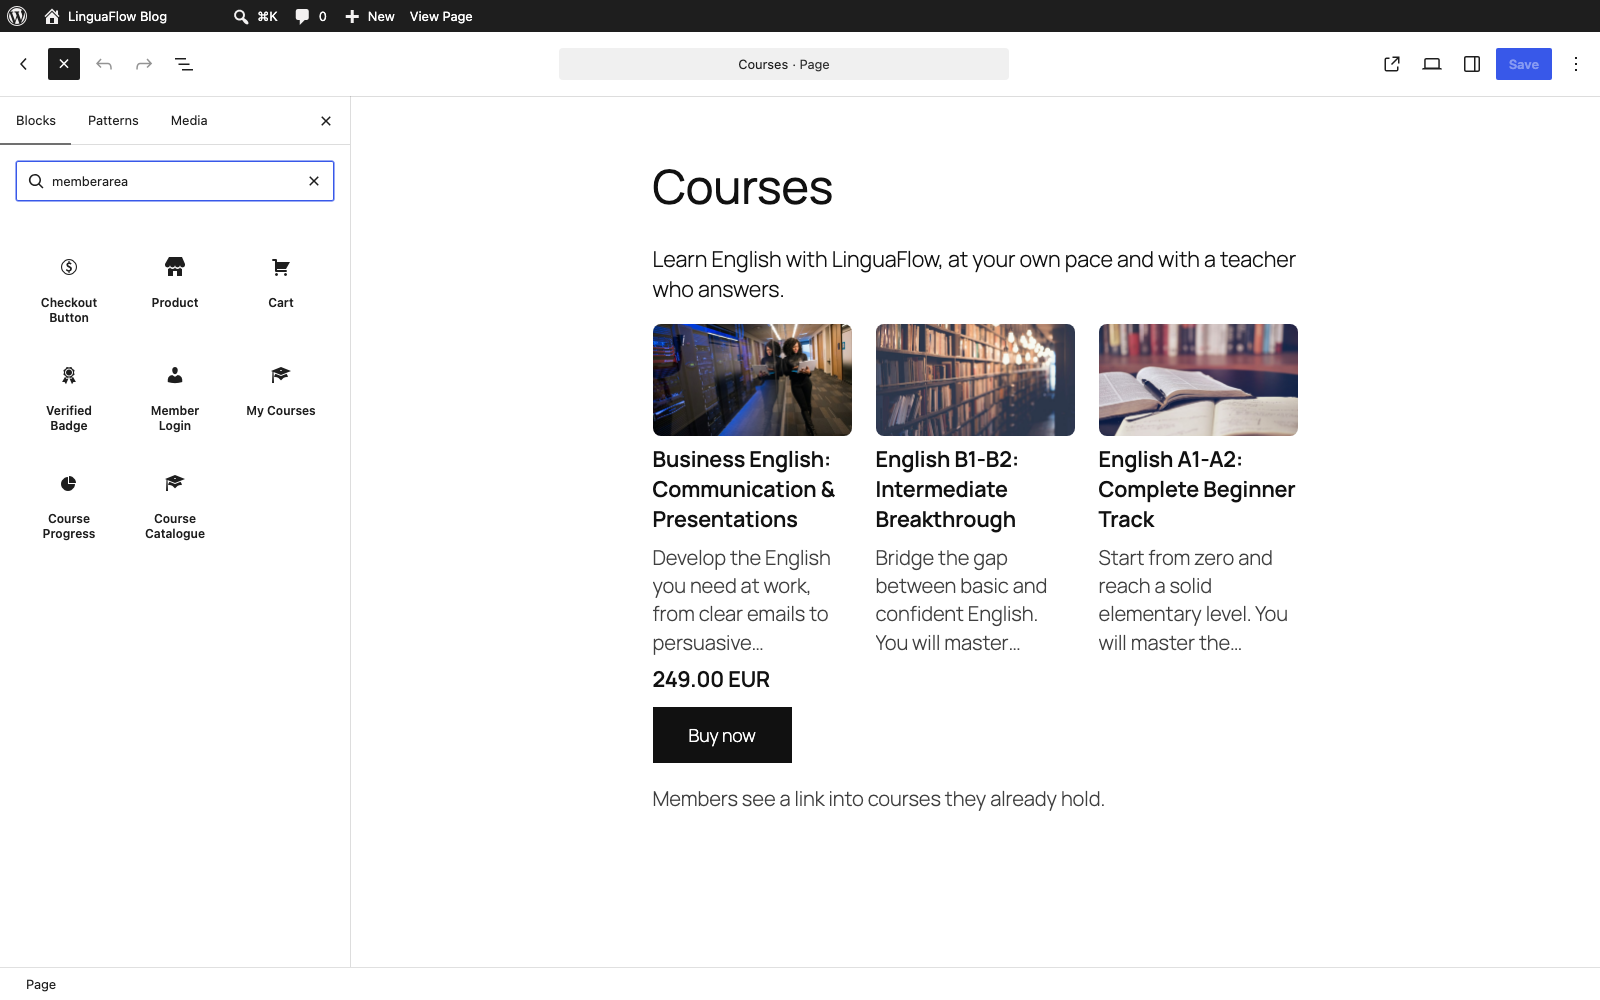Toggle the settings sidebar panel
Image resolution: width=1600 pixels, height=1000 pixels.
[1472, 64]
